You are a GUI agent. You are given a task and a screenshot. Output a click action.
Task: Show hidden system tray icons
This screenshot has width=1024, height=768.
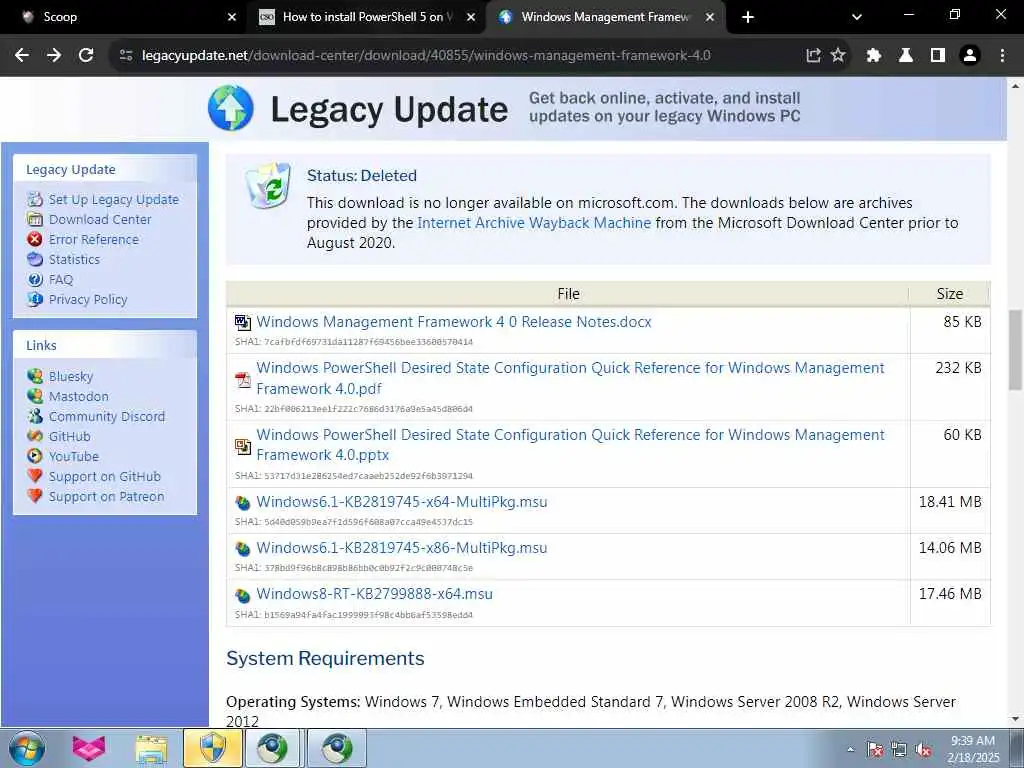pyautogui.click(x=850, y=750)
